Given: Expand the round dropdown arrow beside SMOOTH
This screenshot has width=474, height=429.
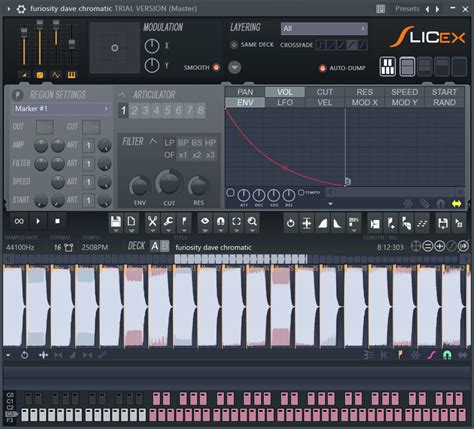Looking at the screenshot, I should tap(235, 67).
